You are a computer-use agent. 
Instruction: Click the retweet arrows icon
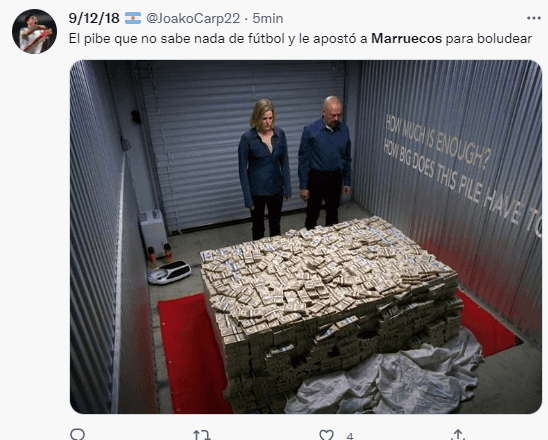pos(202,435)
